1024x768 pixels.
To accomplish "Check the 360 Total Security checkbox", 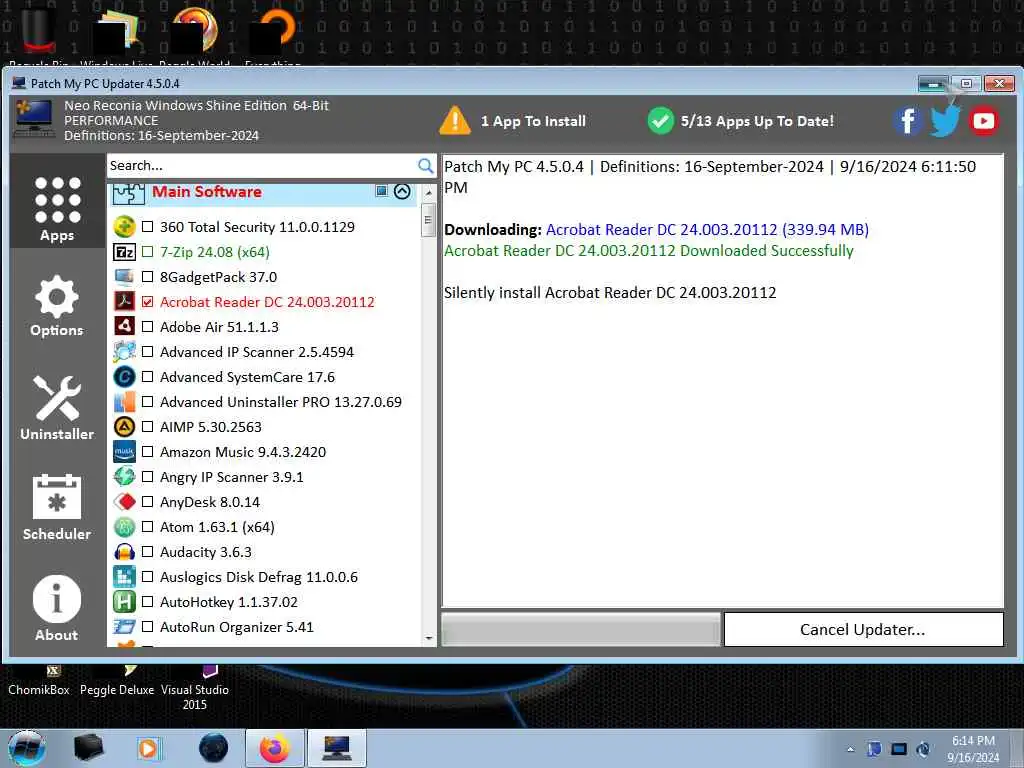I will [x=148, y=227].
